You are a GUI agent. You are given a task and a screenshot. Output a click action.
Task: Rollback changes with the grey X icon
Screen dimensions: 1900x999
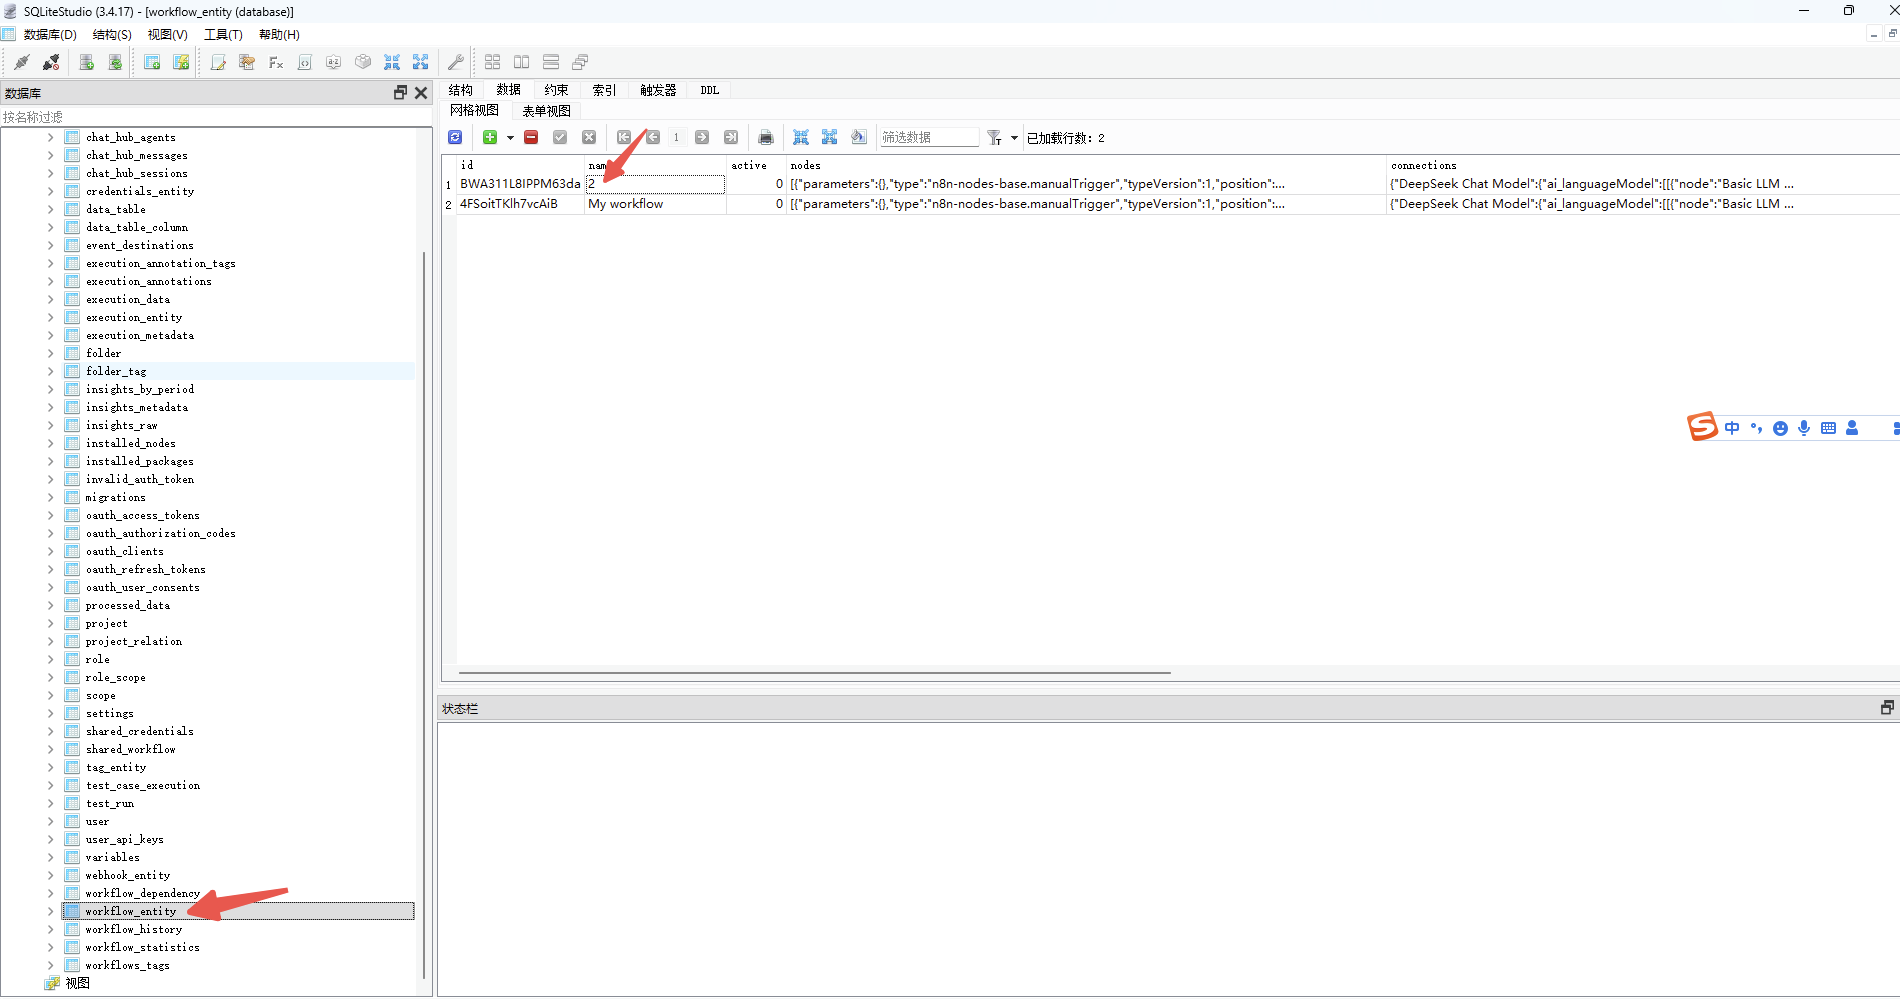(589, 137)
